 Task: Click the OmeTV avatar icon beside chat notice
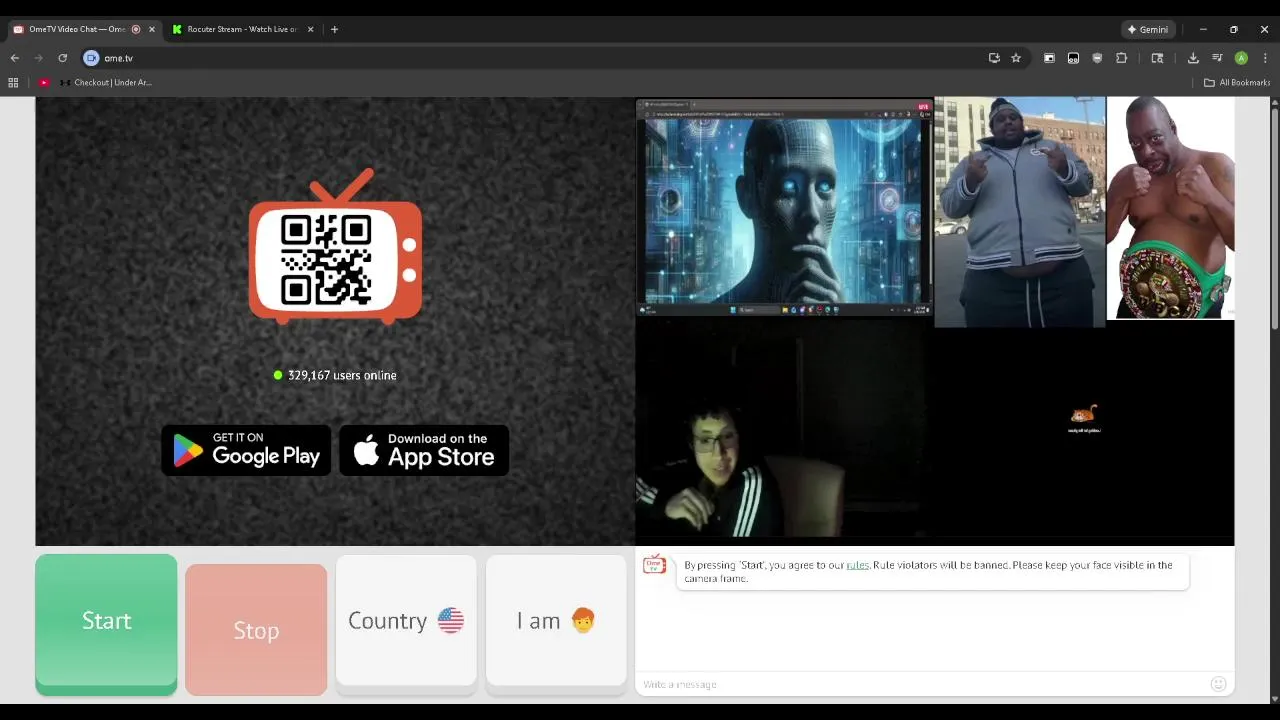pos(654,565)
